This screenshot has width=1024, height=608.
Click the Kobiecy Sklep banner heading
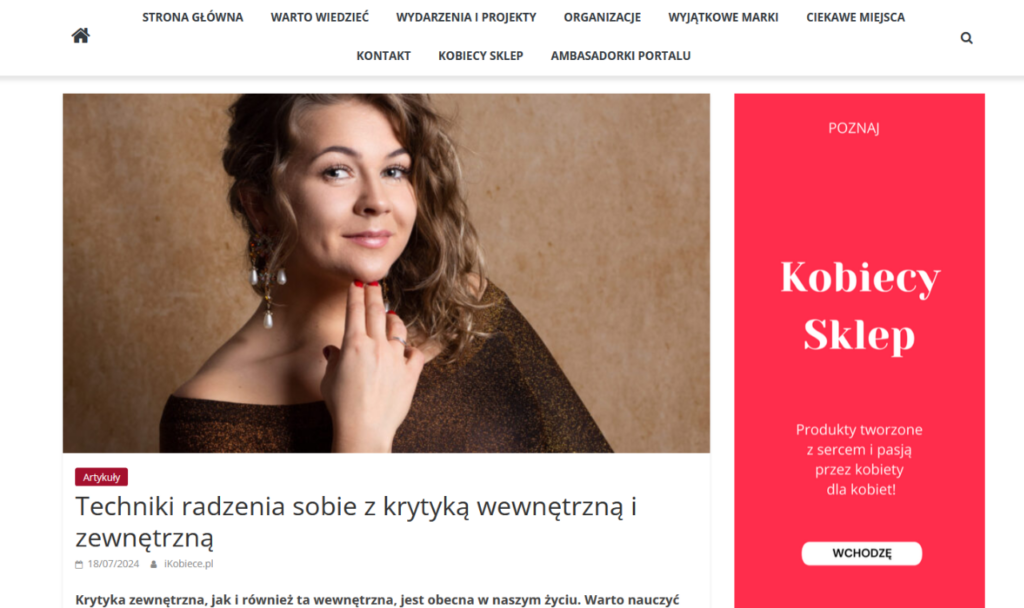tap(860, 306)
